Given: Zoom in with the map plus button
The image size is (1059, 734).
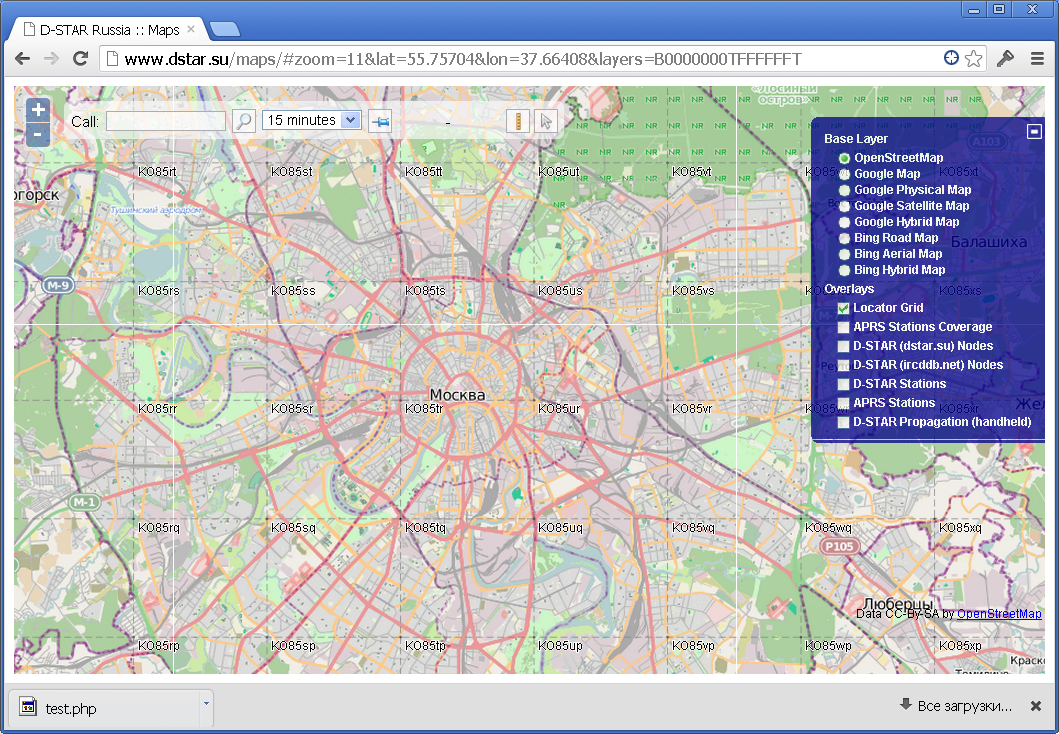Looking at the screenshot, I should click(38, 110).
